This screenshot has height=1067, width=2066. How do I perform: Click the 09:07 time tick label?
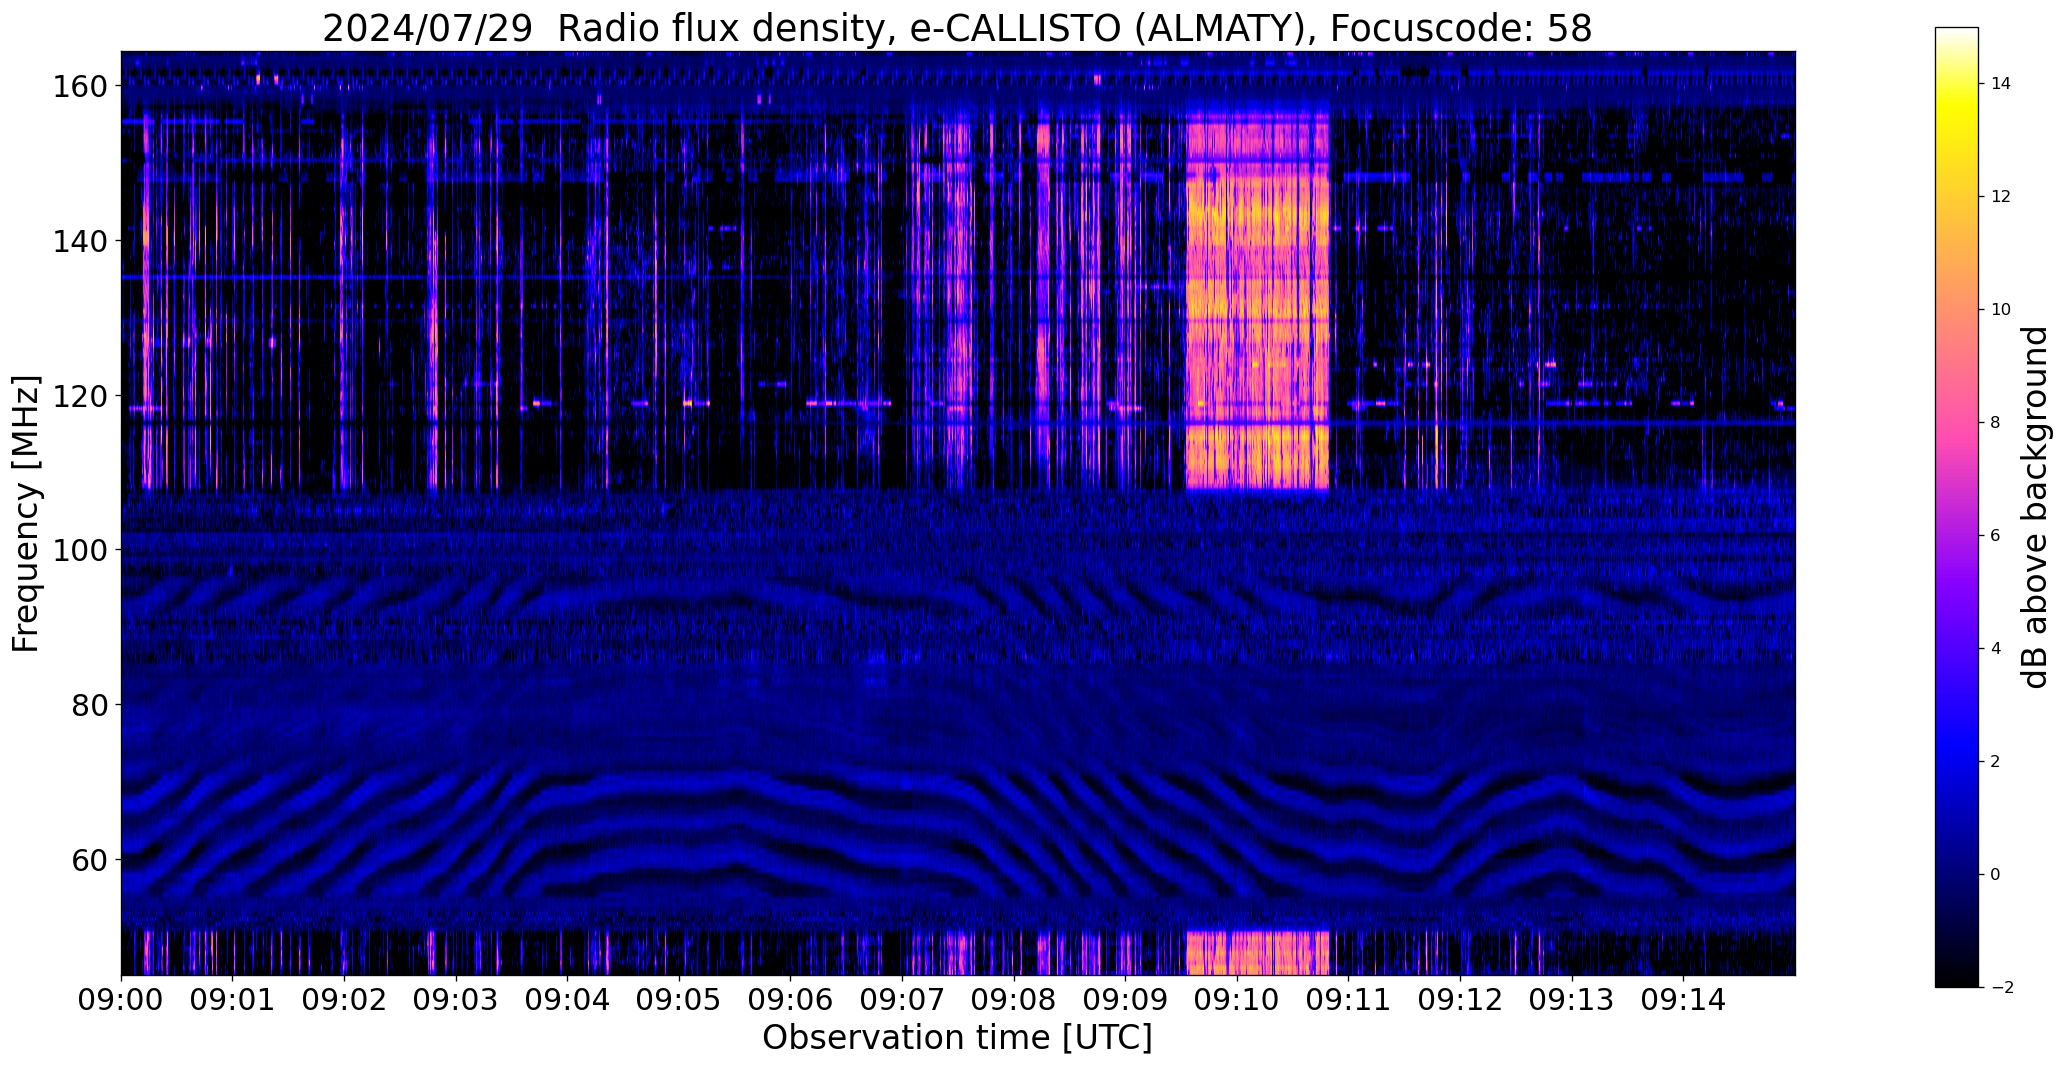click(903, 1000)
